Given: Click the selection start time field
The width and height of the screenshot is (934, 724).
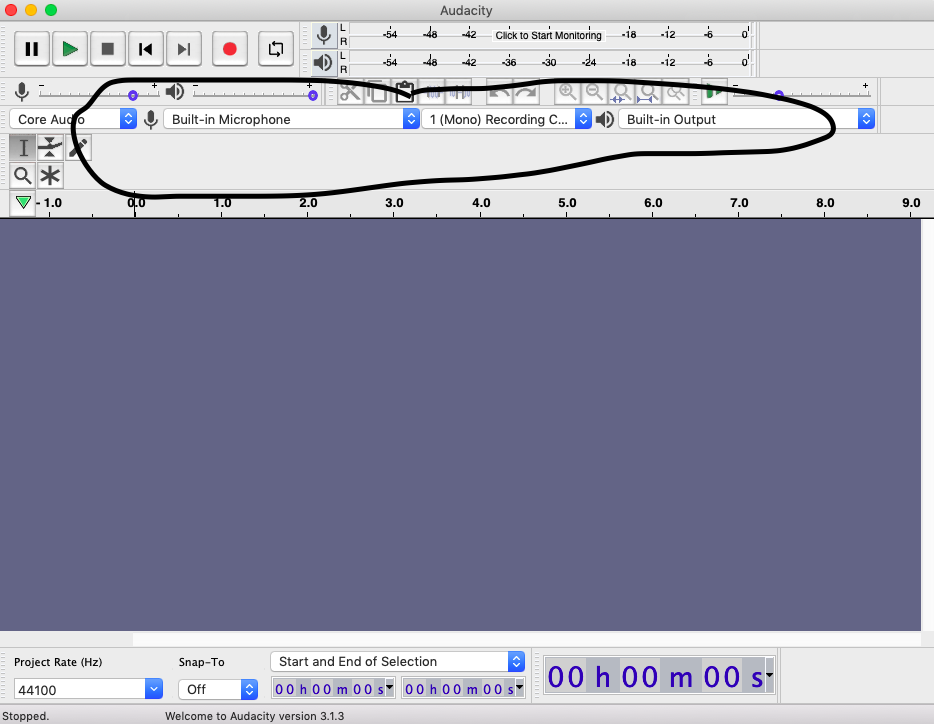Looking at the screenshot, I should coord(329,689).
